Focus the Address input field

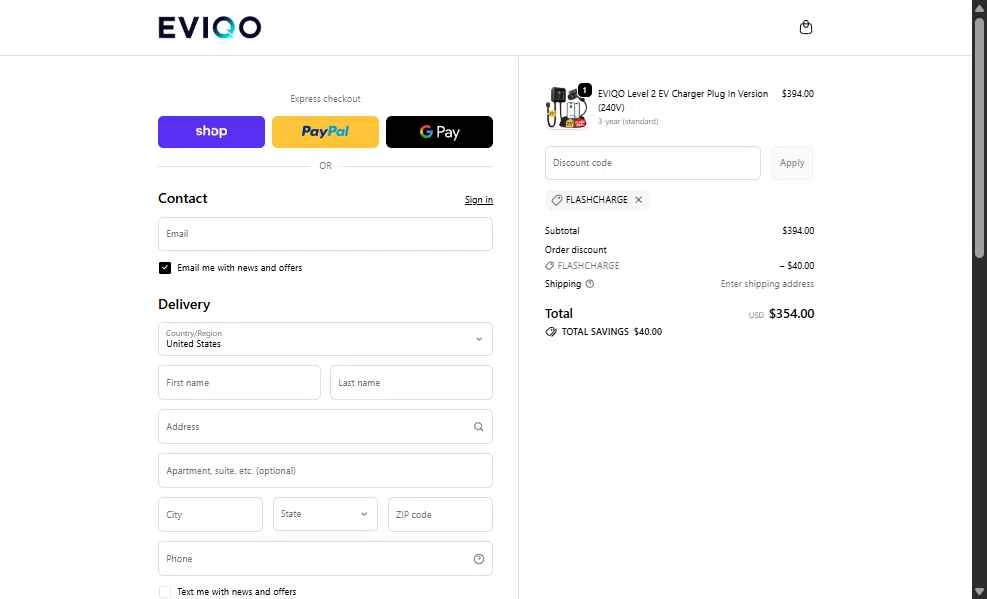(x=325, y=427)
